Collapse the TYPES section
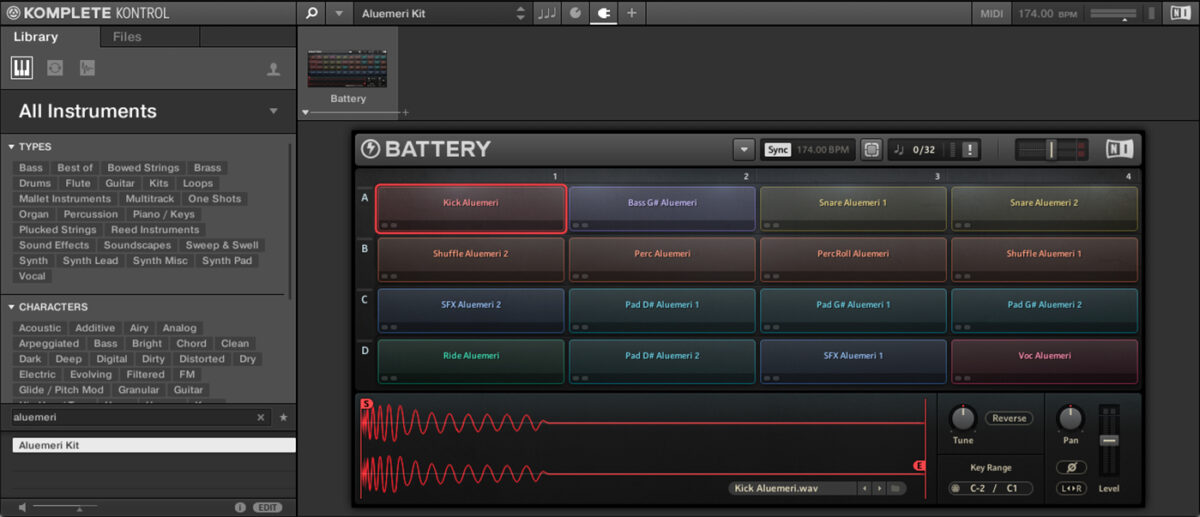The width and height of the screenshot is (1200, 517). click(x=10, y=147)
